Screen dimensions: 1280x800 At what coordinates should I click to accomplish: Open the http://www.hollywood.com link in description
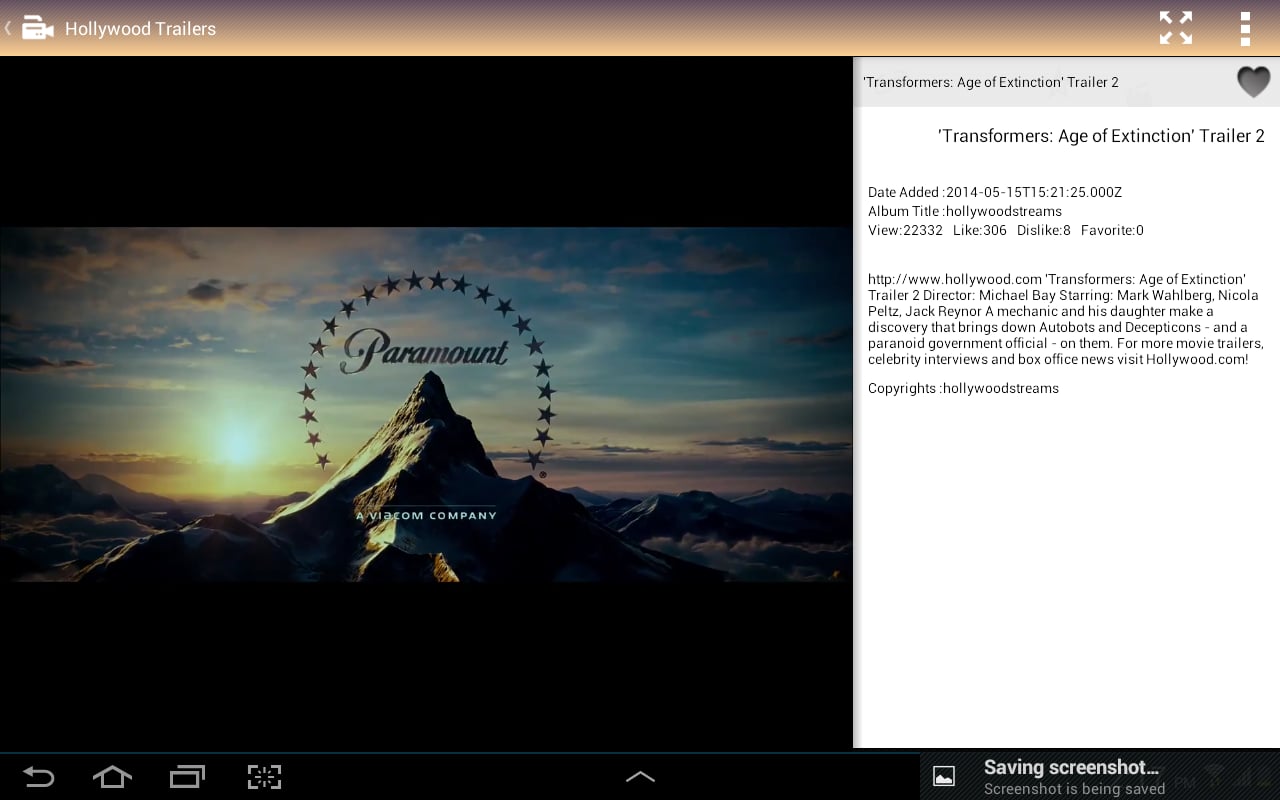click(x=955, y=279)
